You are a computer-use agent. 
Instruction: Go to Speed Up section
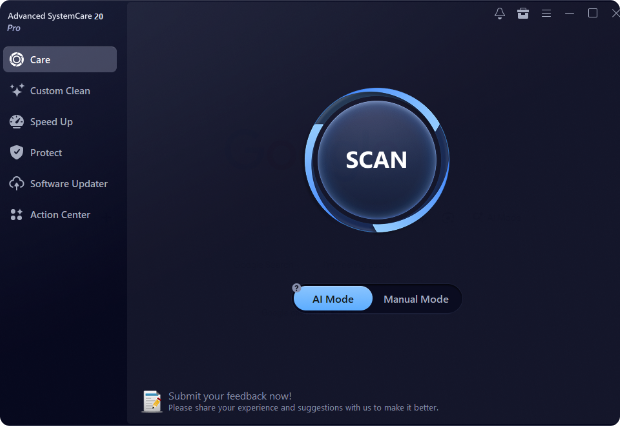pyautogui.click(x=60, y=121)
